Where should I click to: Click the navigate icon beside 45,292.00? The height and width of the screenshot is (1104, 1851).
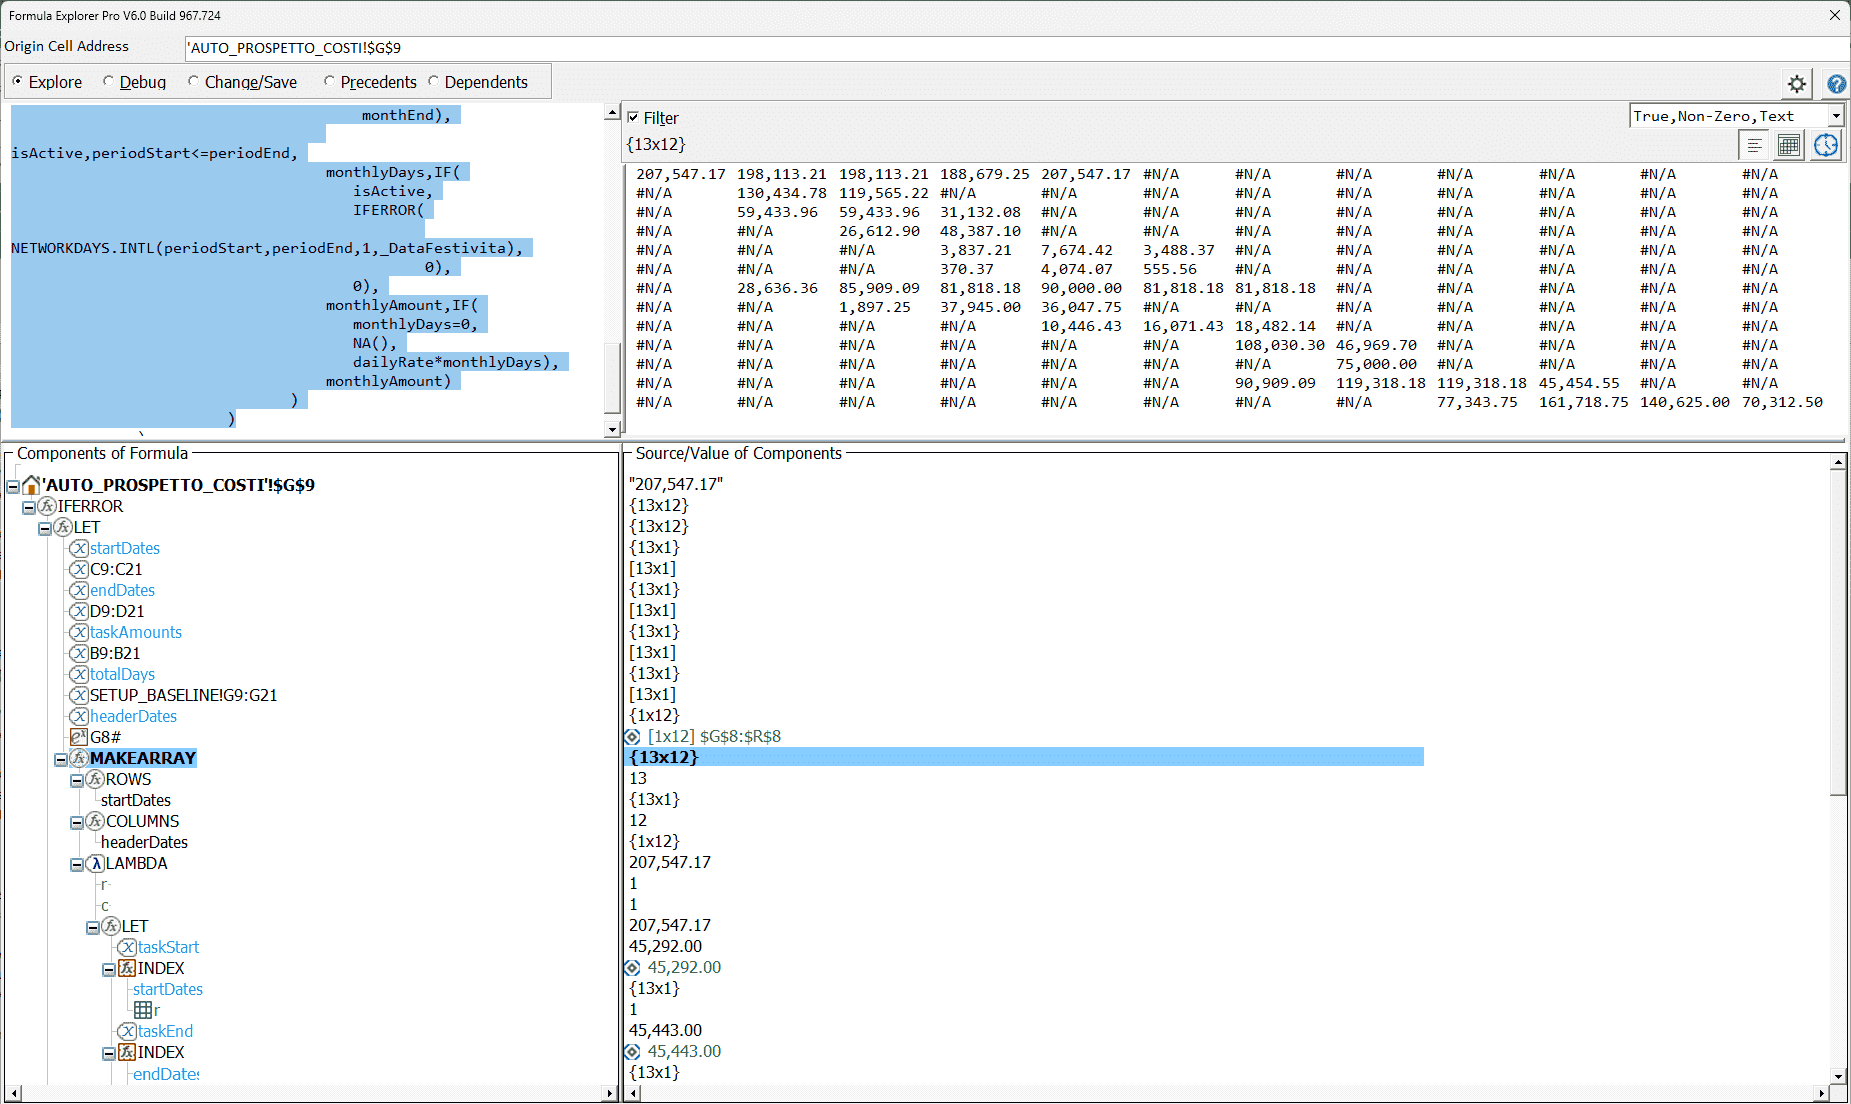tap(632, 968)
